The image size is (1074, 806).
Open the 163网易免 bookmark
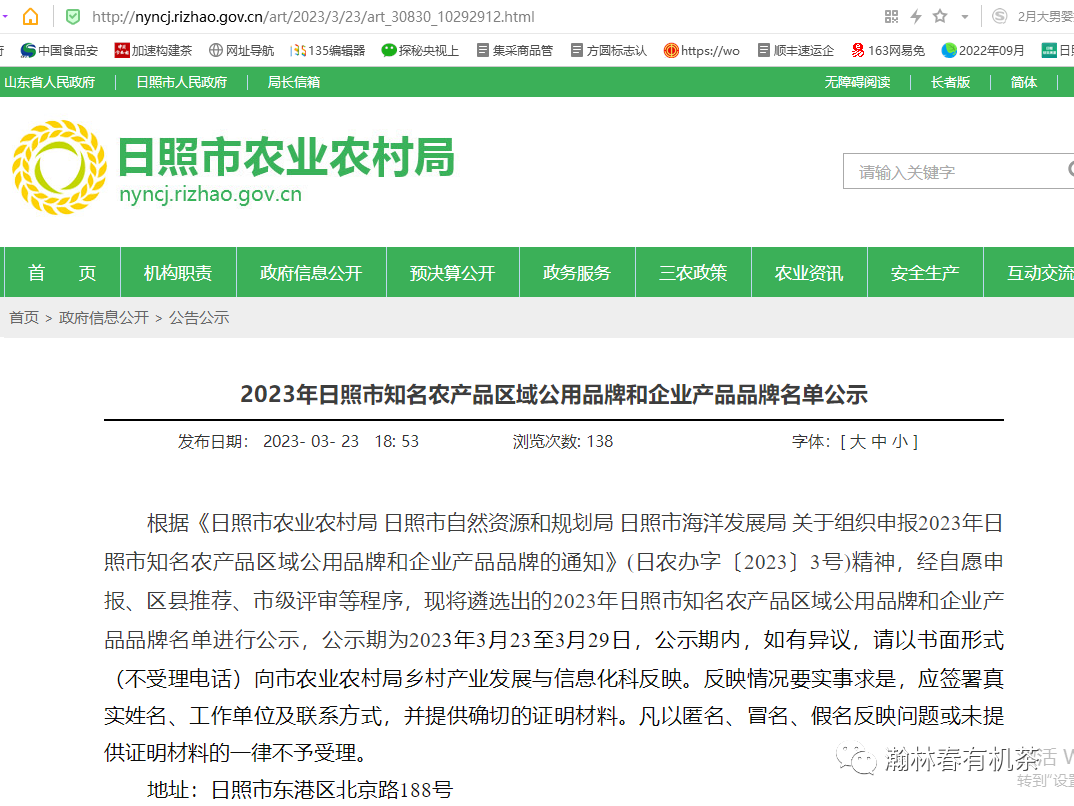pos(887,50)
